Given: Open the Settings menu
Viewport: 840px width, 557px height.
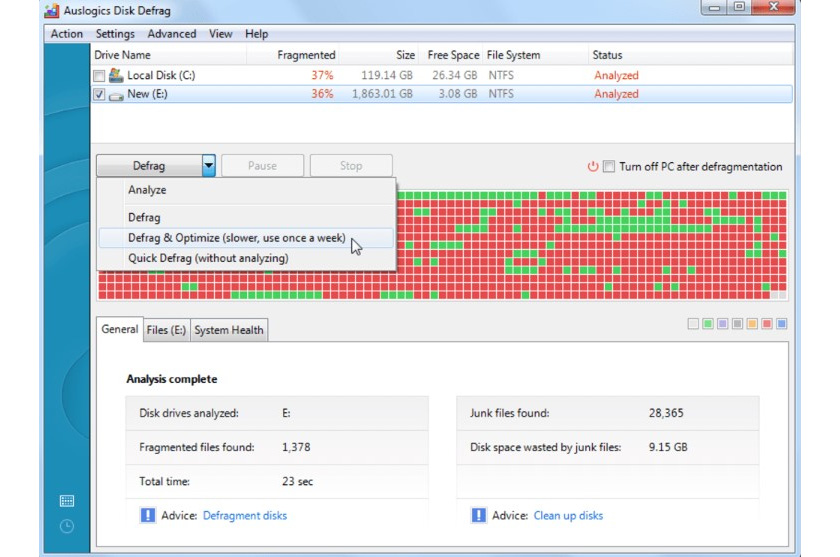Looking at the screenshot, I should pos(115,34).
